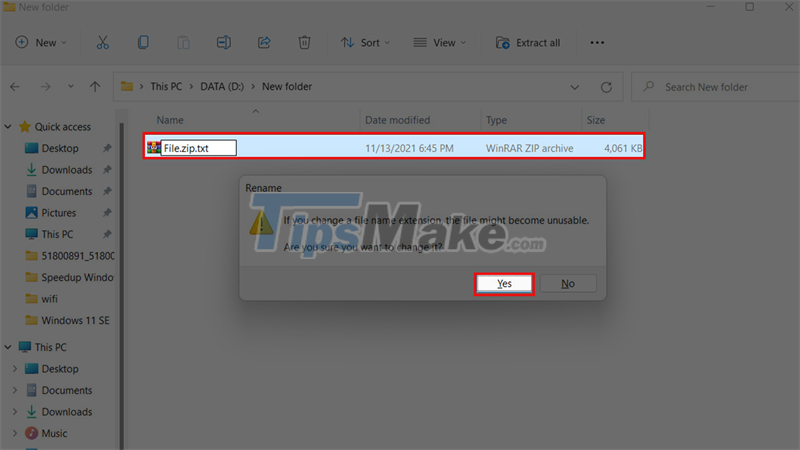
Task: Click the 11/13/2021 6:45 PM date cell
Action: [409, 148]
